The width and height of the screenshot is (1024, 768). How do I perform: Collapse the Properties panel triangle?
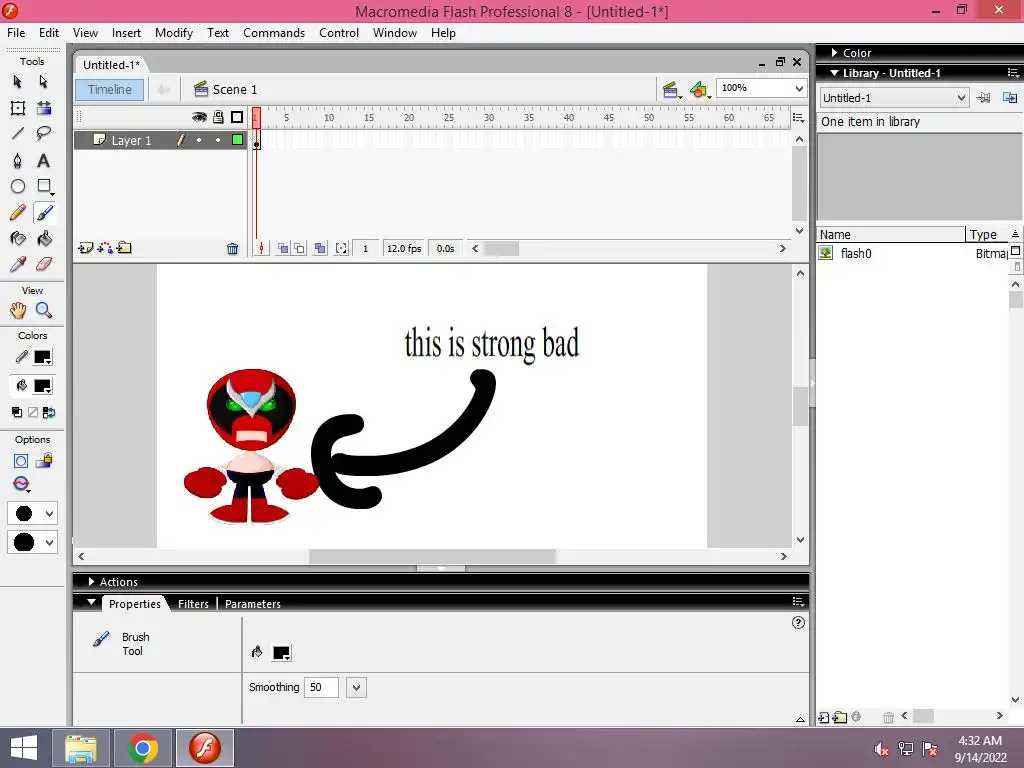pos(91,602)
